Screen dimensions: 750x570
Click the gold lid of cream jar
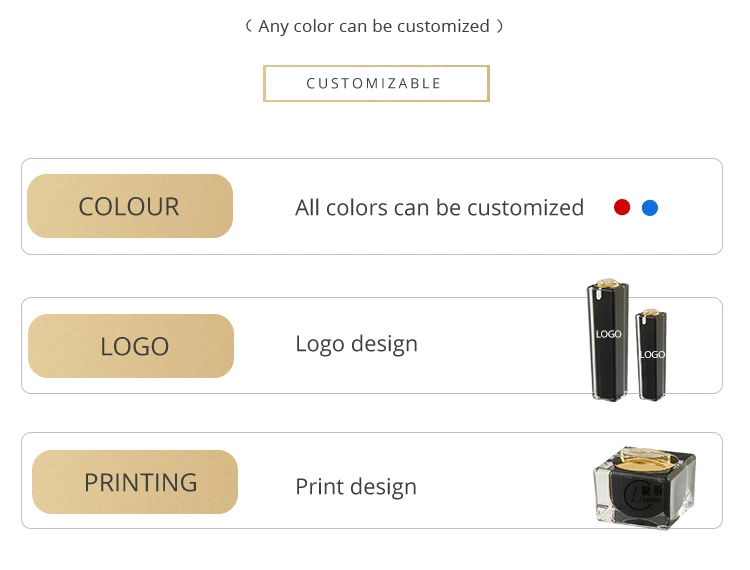pos(647,458)
